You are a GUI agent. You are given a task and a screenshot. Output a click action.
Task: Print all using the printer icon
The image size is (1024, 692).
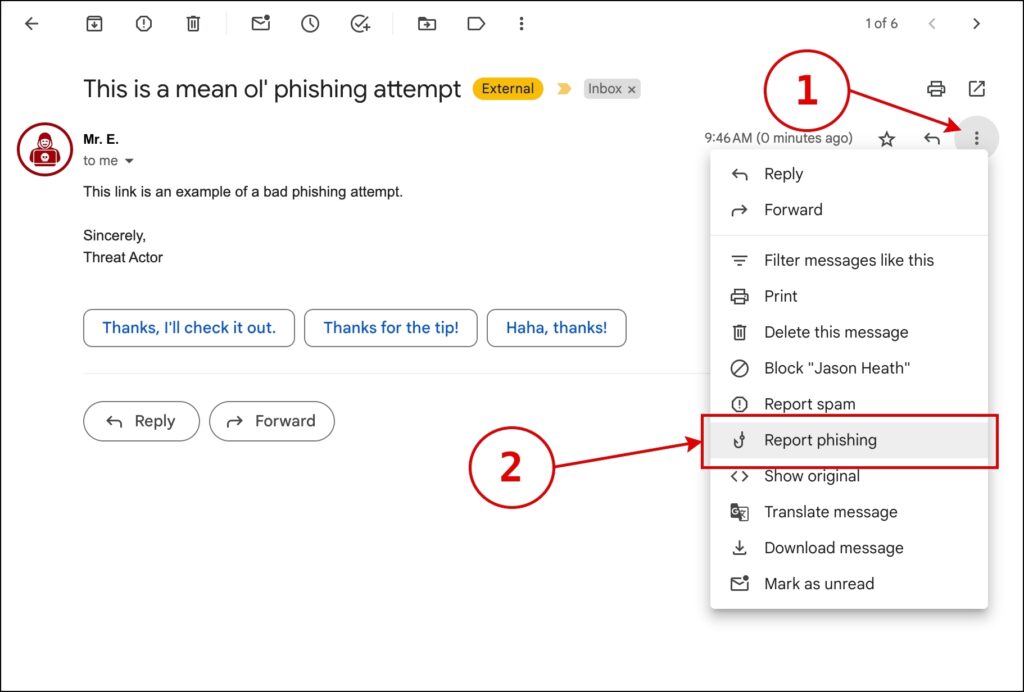pos(936,89)
